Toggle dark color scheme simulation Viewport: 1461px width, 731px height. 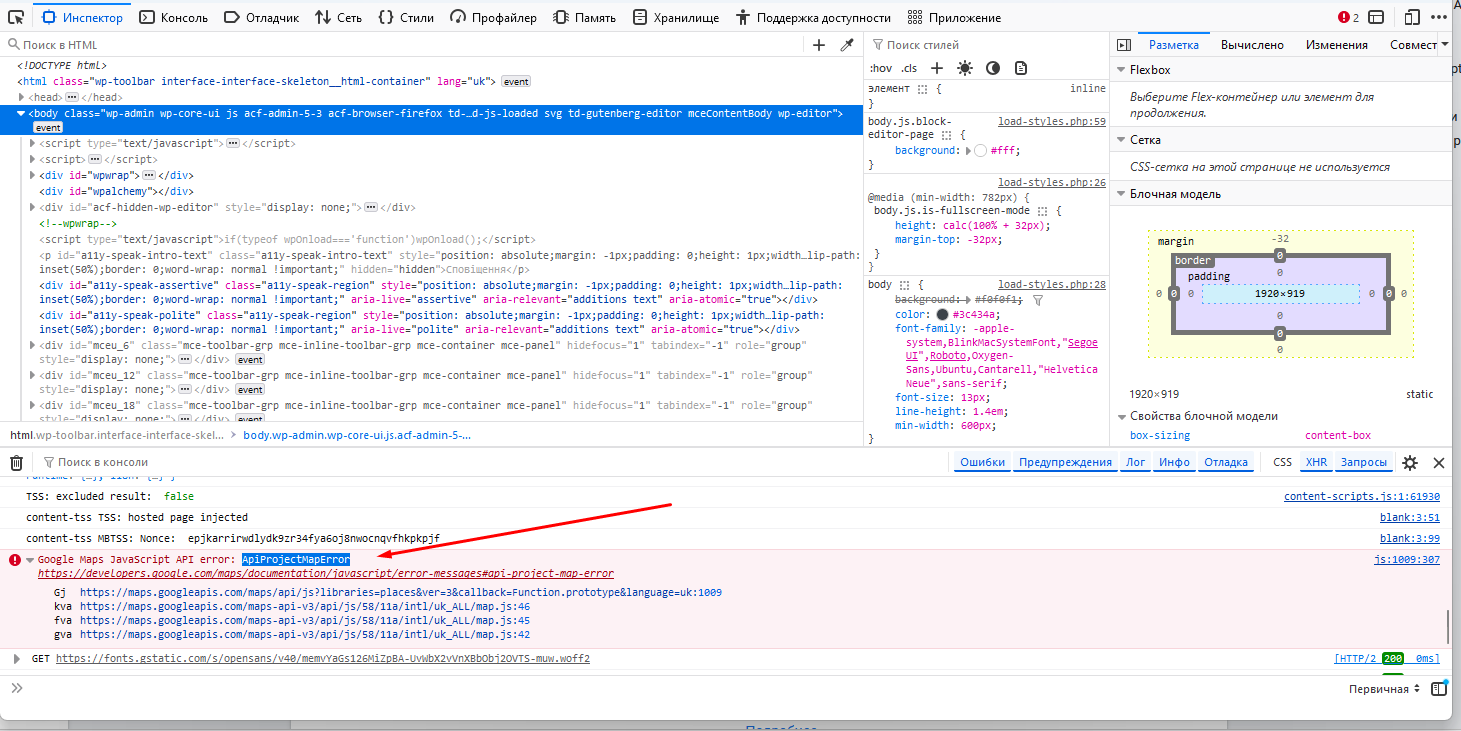[993, 68]
